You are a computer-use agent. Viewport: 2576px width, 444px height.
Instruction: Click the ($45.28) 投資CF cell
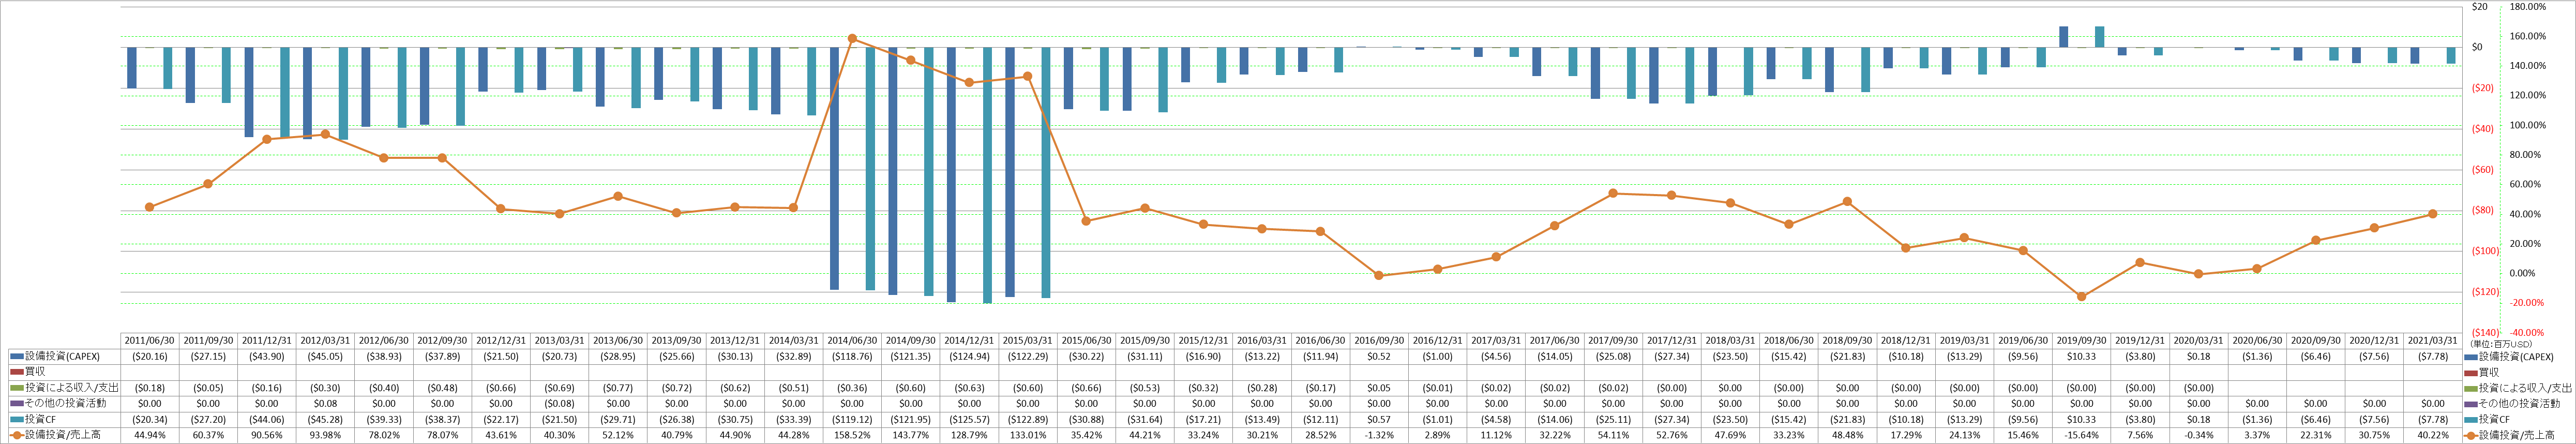click(326, 419)
